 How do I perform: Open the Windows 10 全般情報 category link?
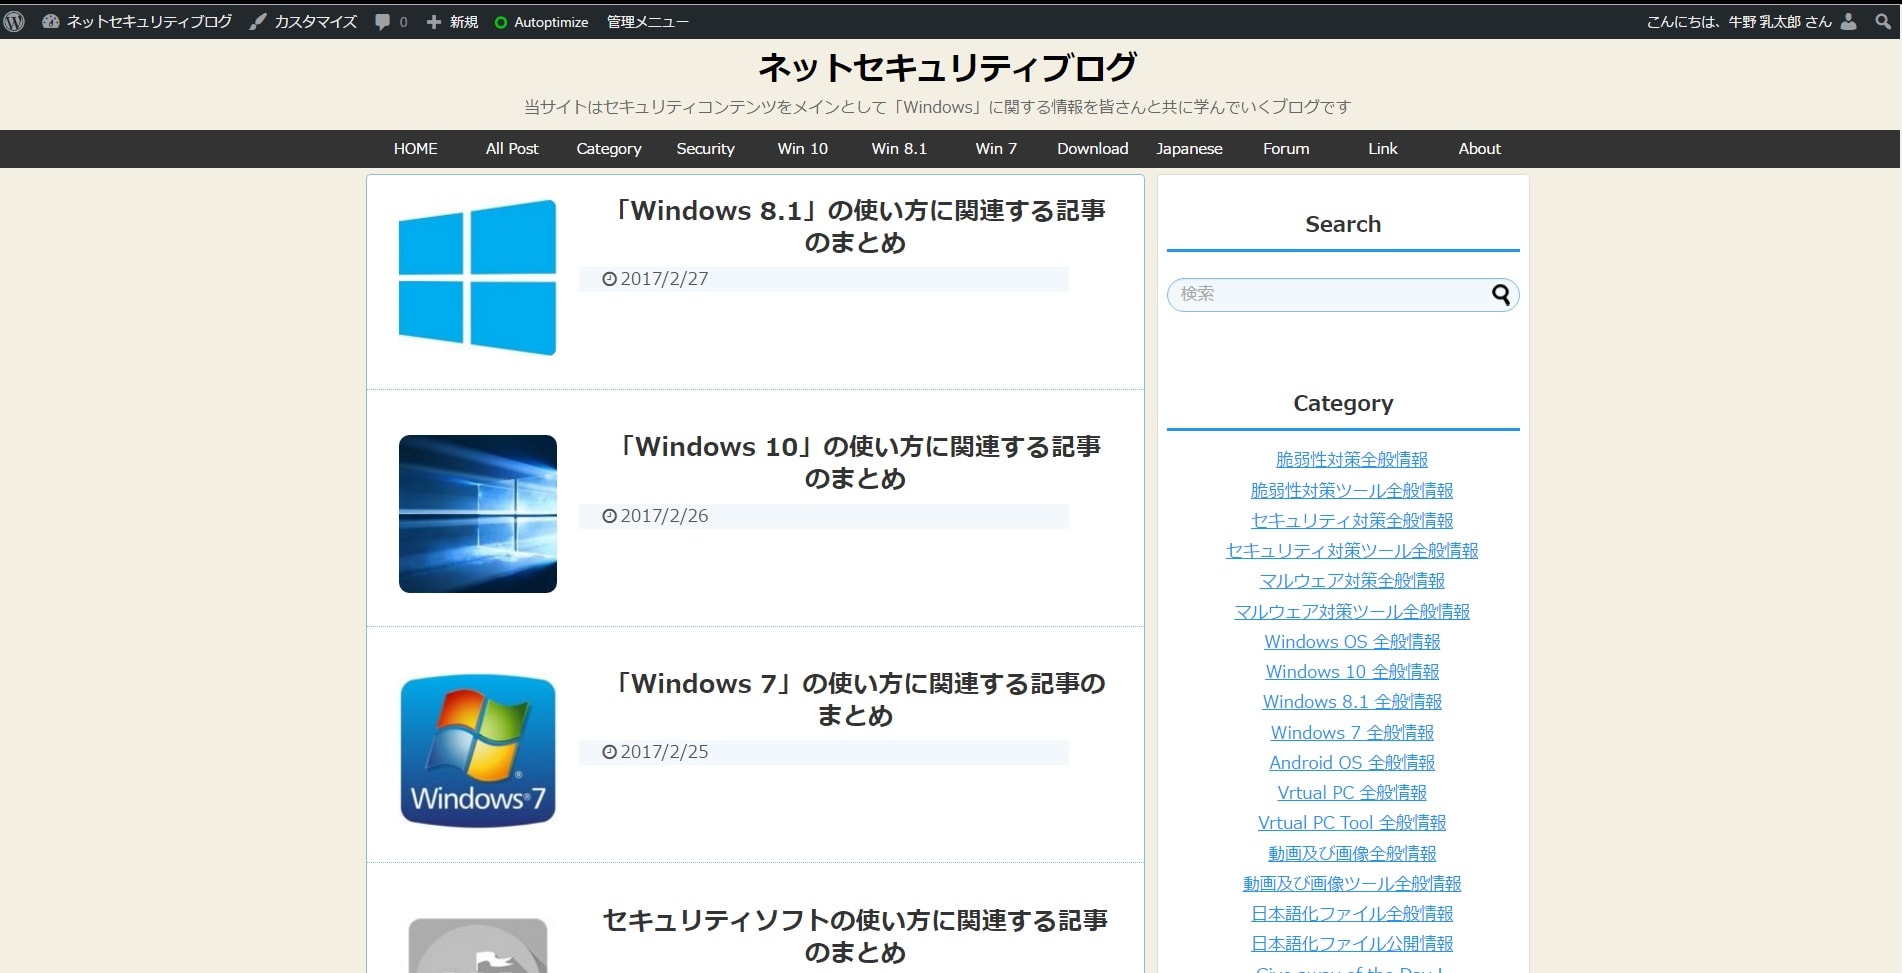[x=1352, y=672]
